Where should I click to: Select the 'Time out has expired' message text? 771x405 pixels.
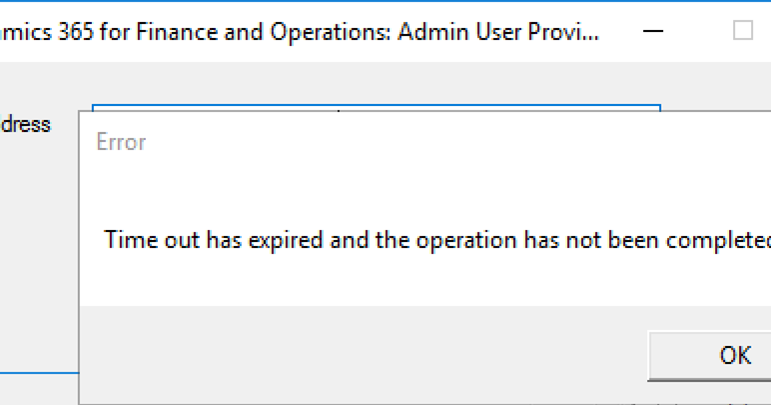point(437,240)
